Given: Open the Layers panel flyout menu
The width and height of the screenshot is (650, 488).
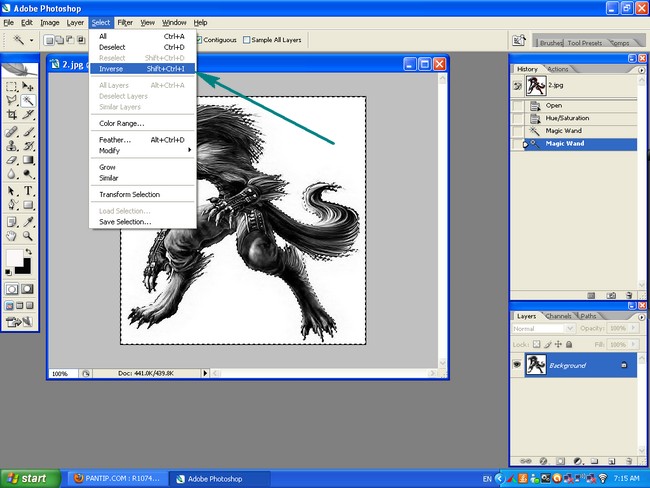Looking at the screenshot, I should (641, 317).
